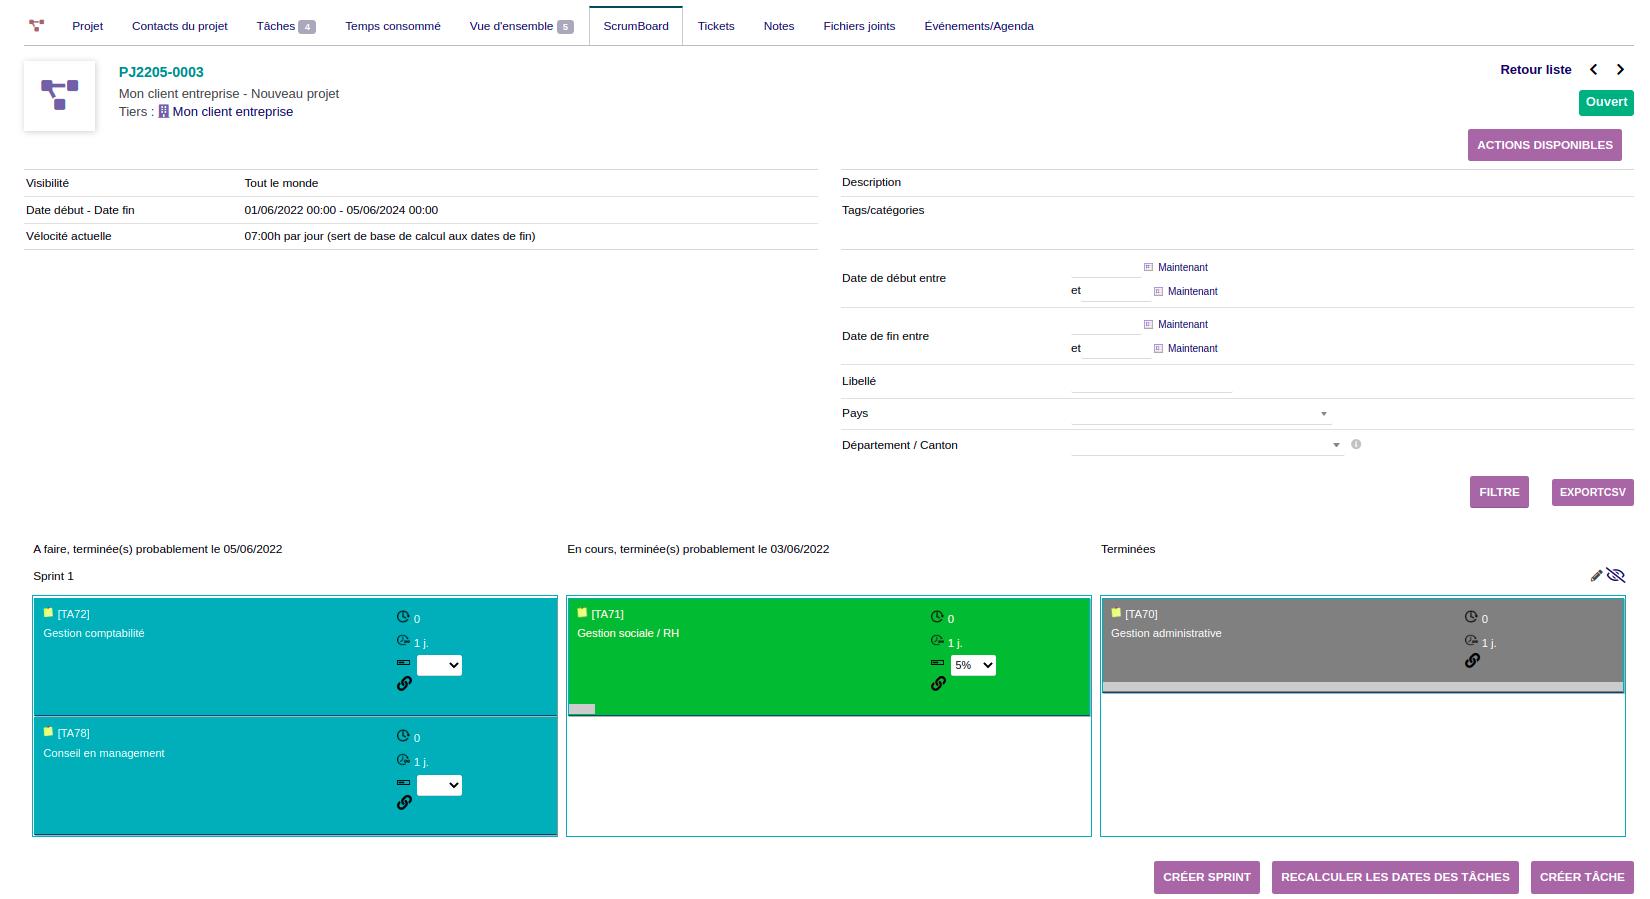Open the Temps consommé tab
The width and height of the screenshot is (1650, 899).
point(393,26)
